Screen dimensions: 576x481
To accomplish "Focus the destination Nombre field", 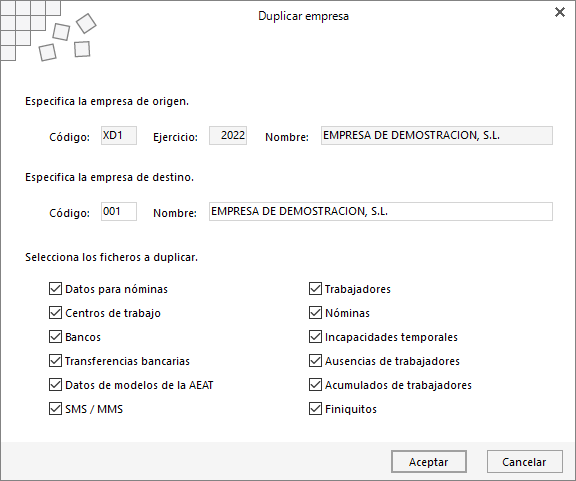I will tap(381, 211).
